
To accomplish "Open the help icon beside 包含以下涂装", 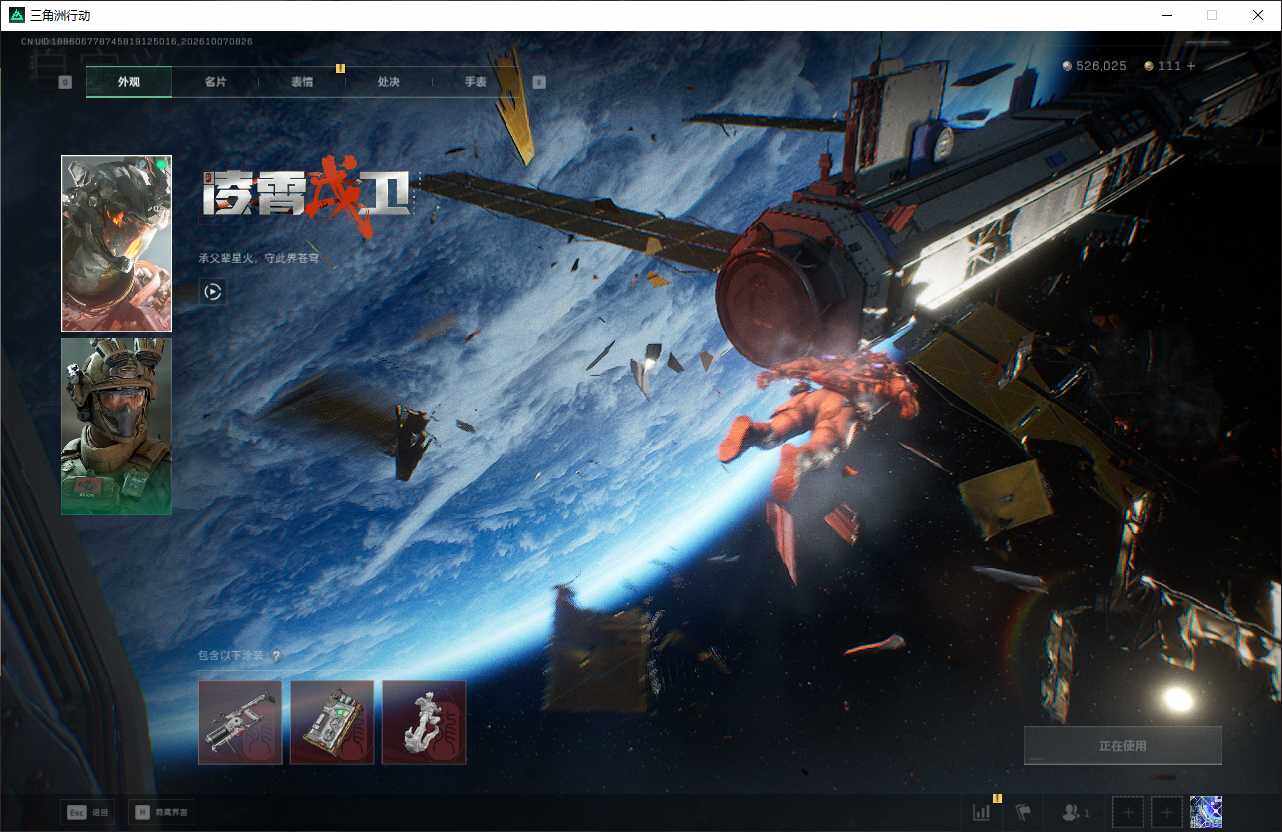I will coord(276,656).
